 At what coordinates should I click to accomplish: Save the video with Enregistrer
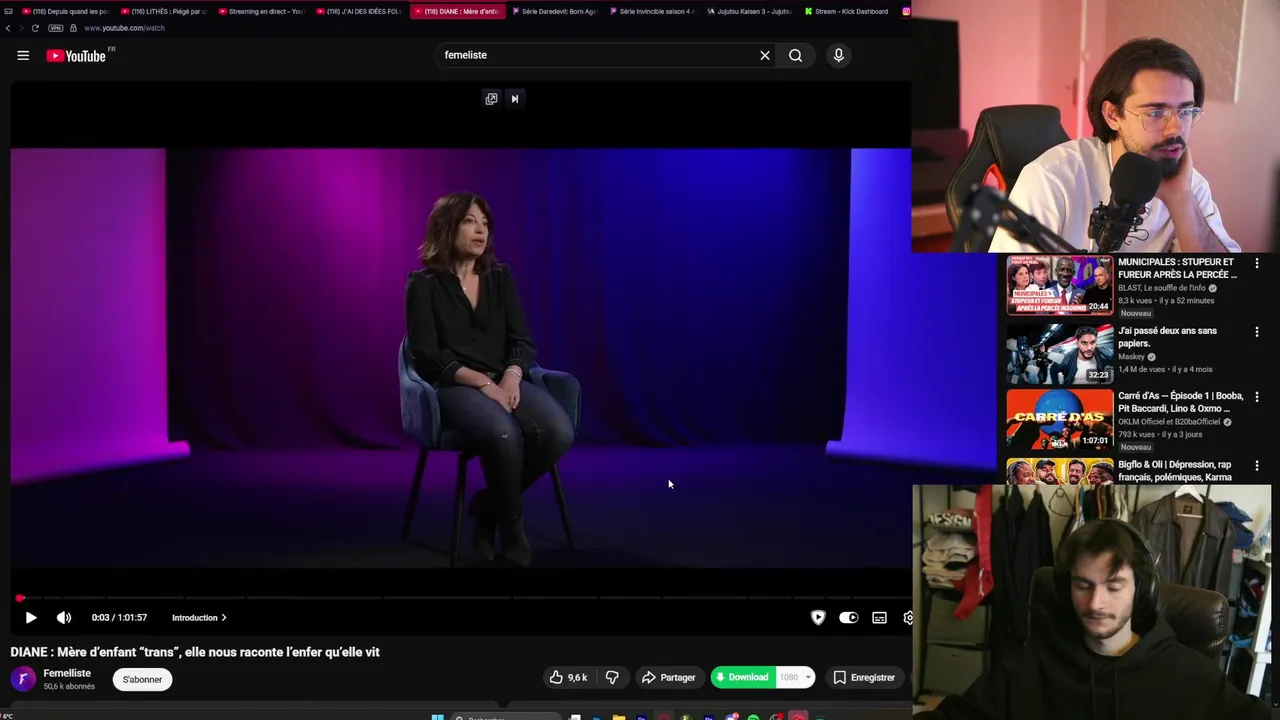(864, 678)
